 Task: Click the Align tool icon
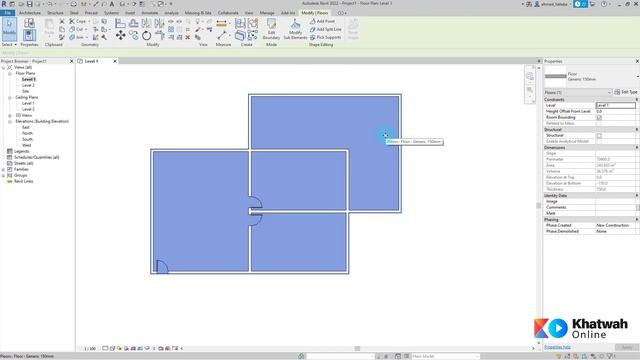[120, 23]
